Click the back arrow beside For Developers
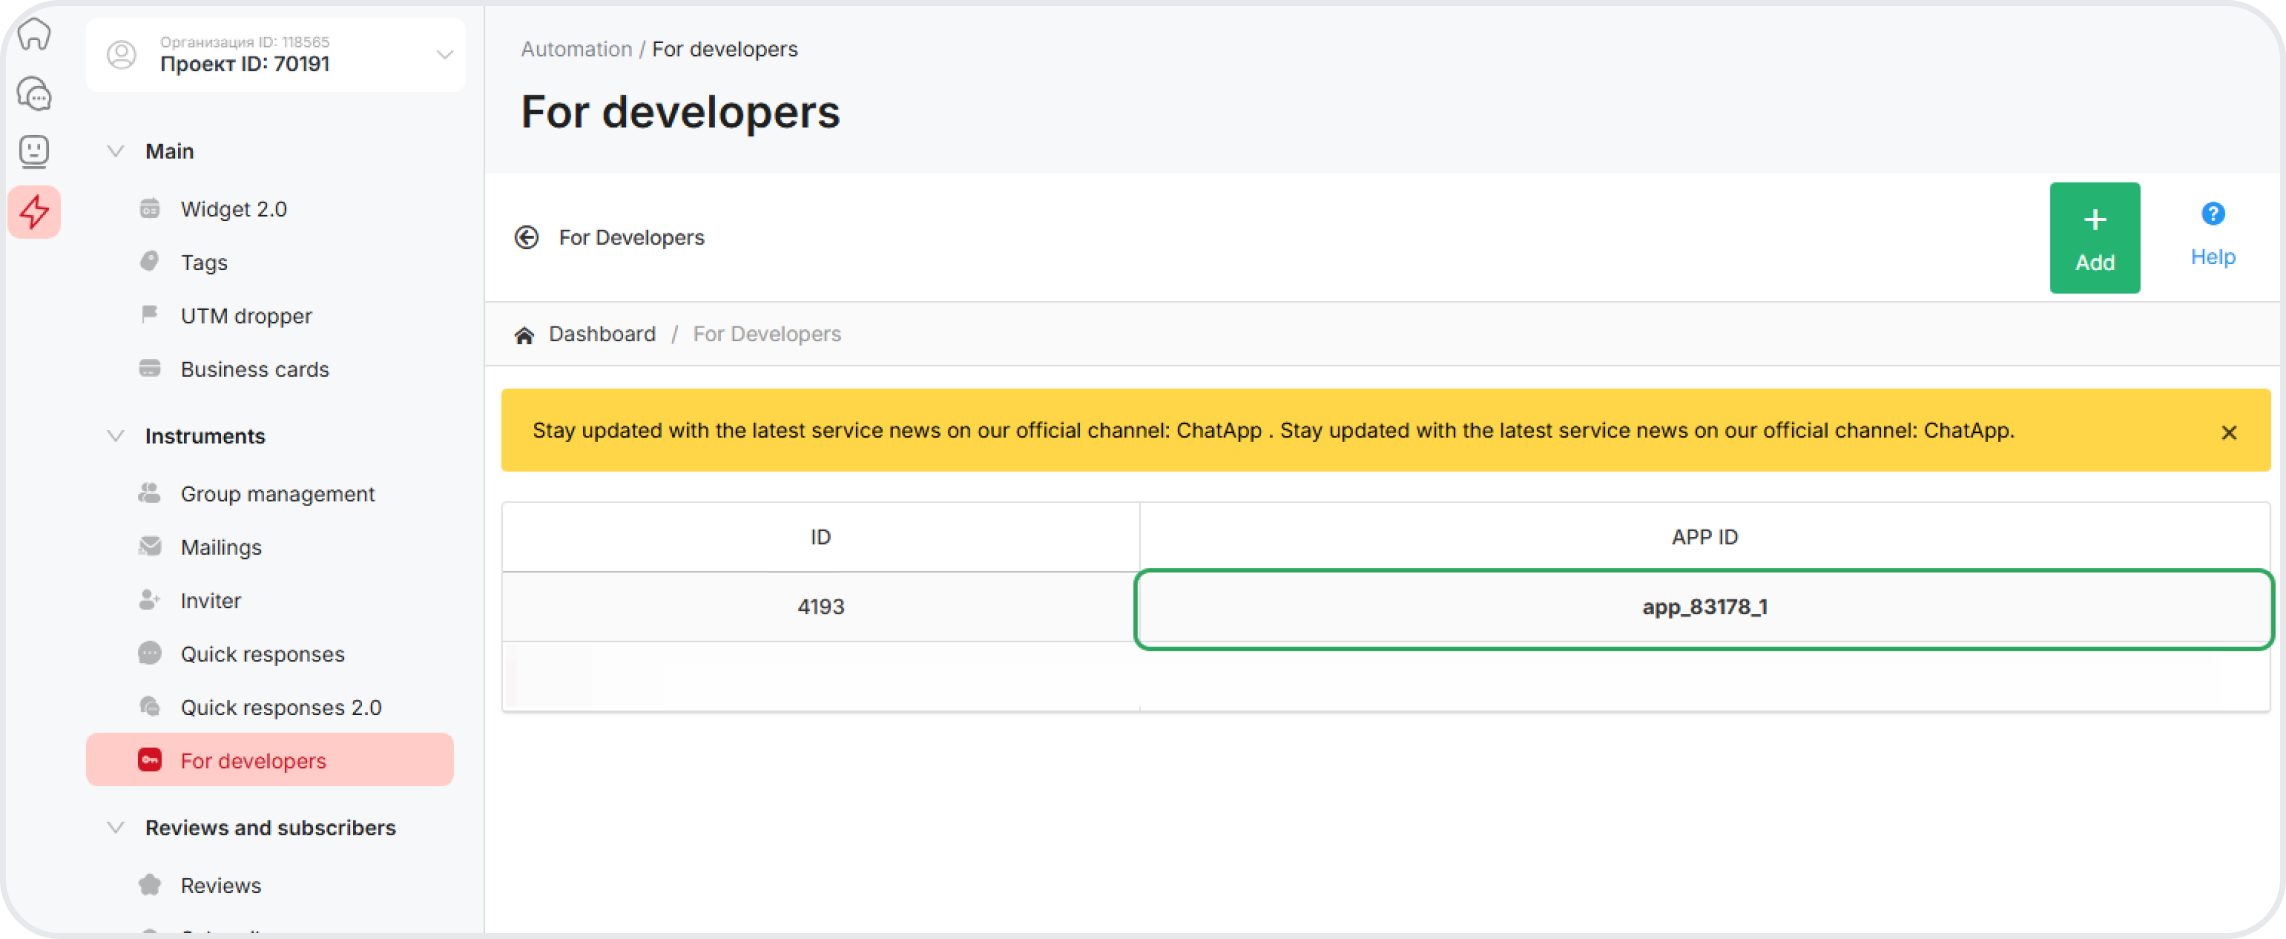 (527, 237)
